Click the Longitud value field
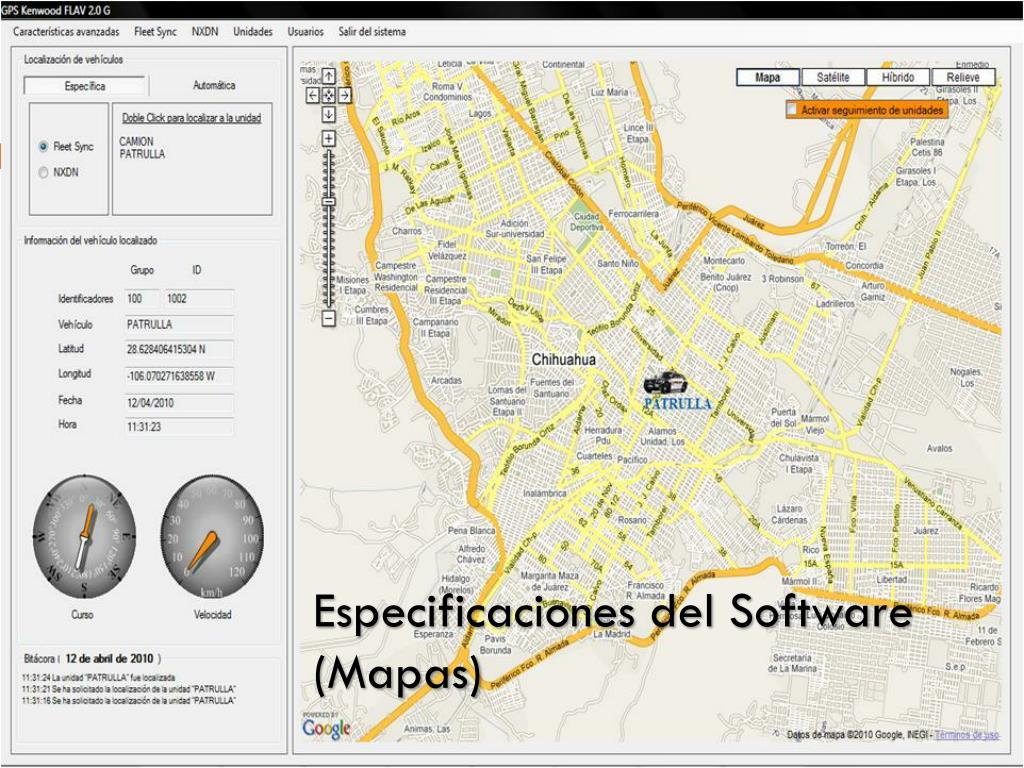 (x=179, y=376)
